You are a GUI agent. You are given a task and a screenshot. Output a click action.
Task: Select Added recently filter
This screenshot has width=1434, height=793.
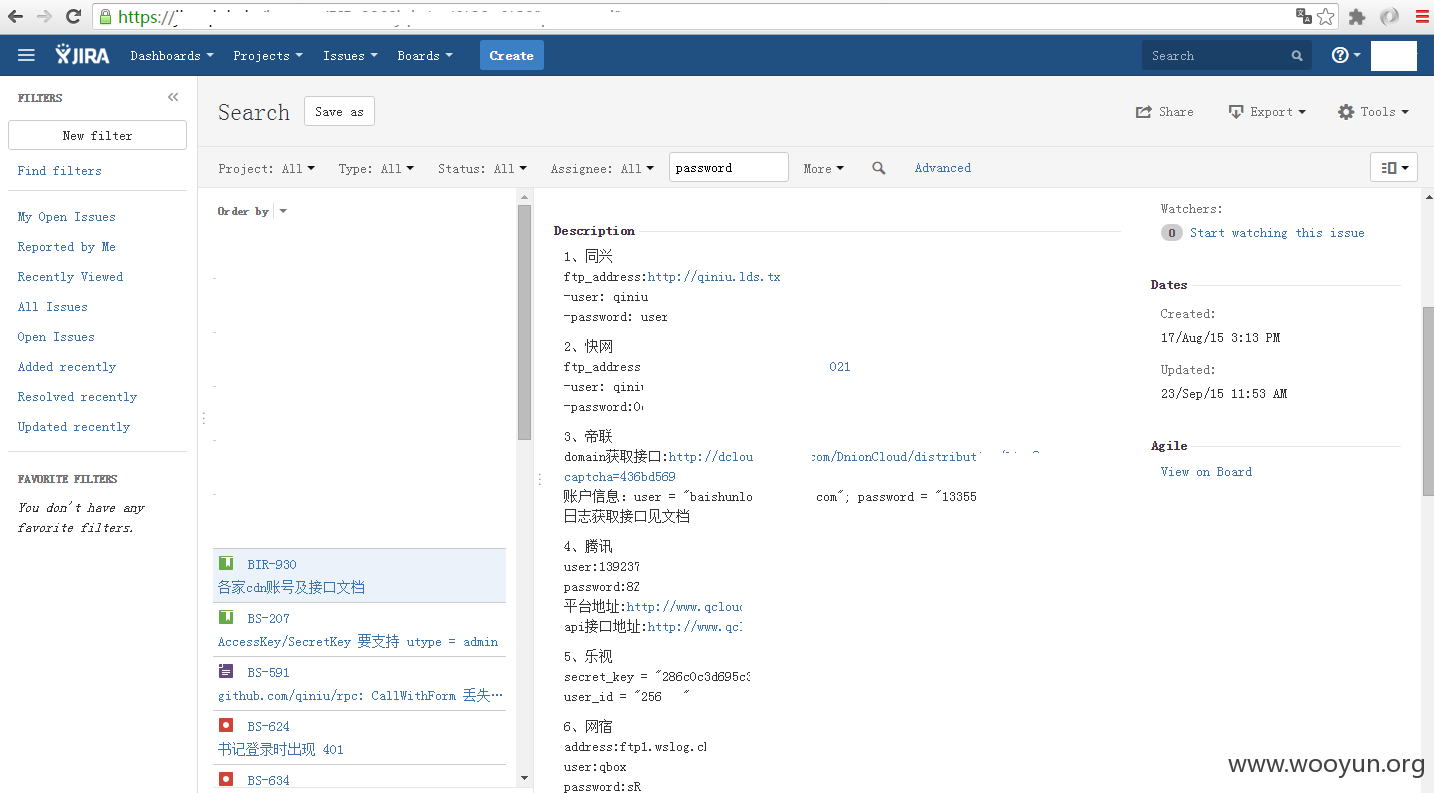[66, 367]
